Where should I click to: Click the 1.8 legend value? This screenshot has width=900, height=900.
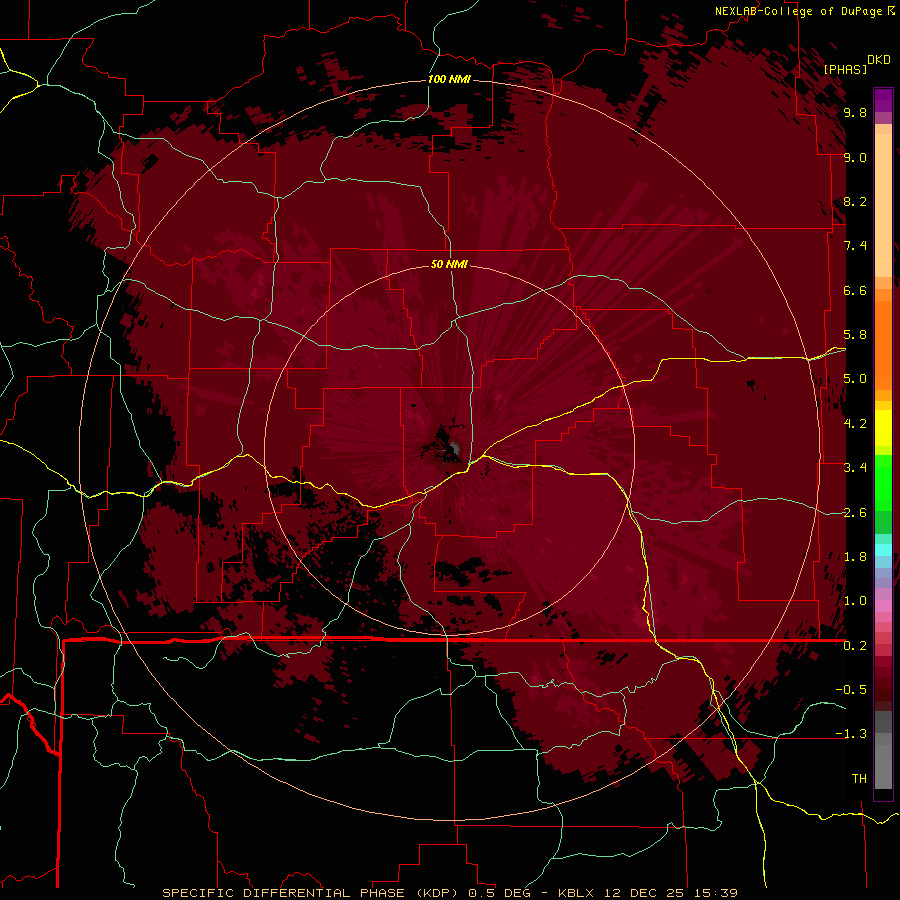point(855,557)
